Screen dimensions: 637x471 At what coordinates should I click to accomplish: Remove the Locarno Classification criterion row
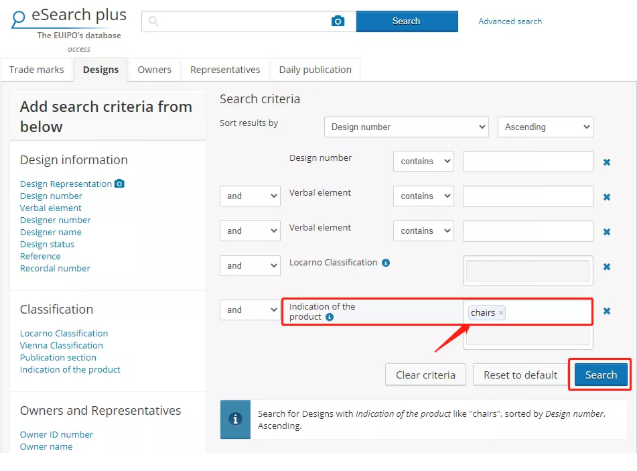tap(606, 266)
